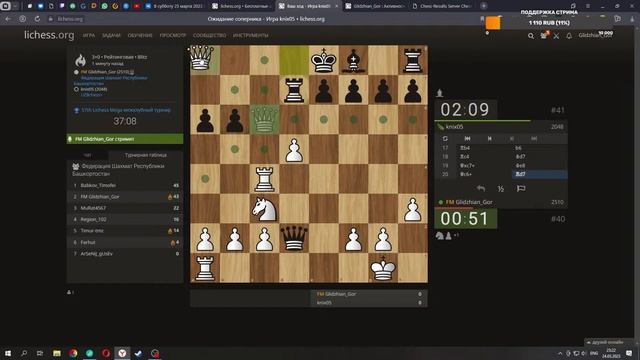Jump to the last move of the game
This screenshot has height=360, width=640.
point(533,139)
